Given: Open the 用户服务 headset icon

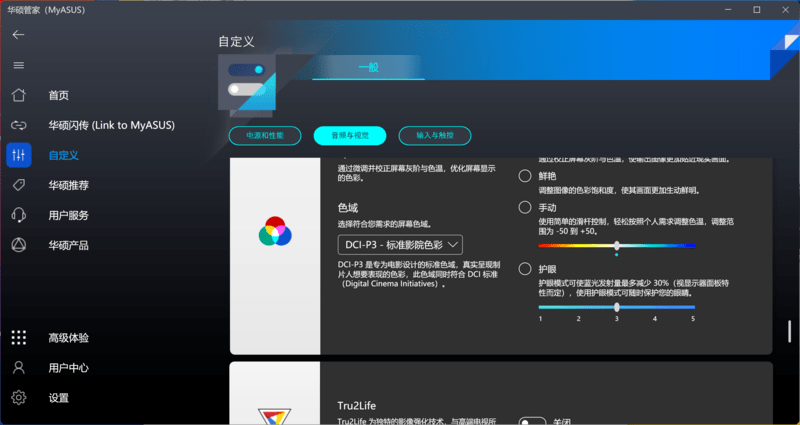Looking at the screenshot, I should pos(18,215).
